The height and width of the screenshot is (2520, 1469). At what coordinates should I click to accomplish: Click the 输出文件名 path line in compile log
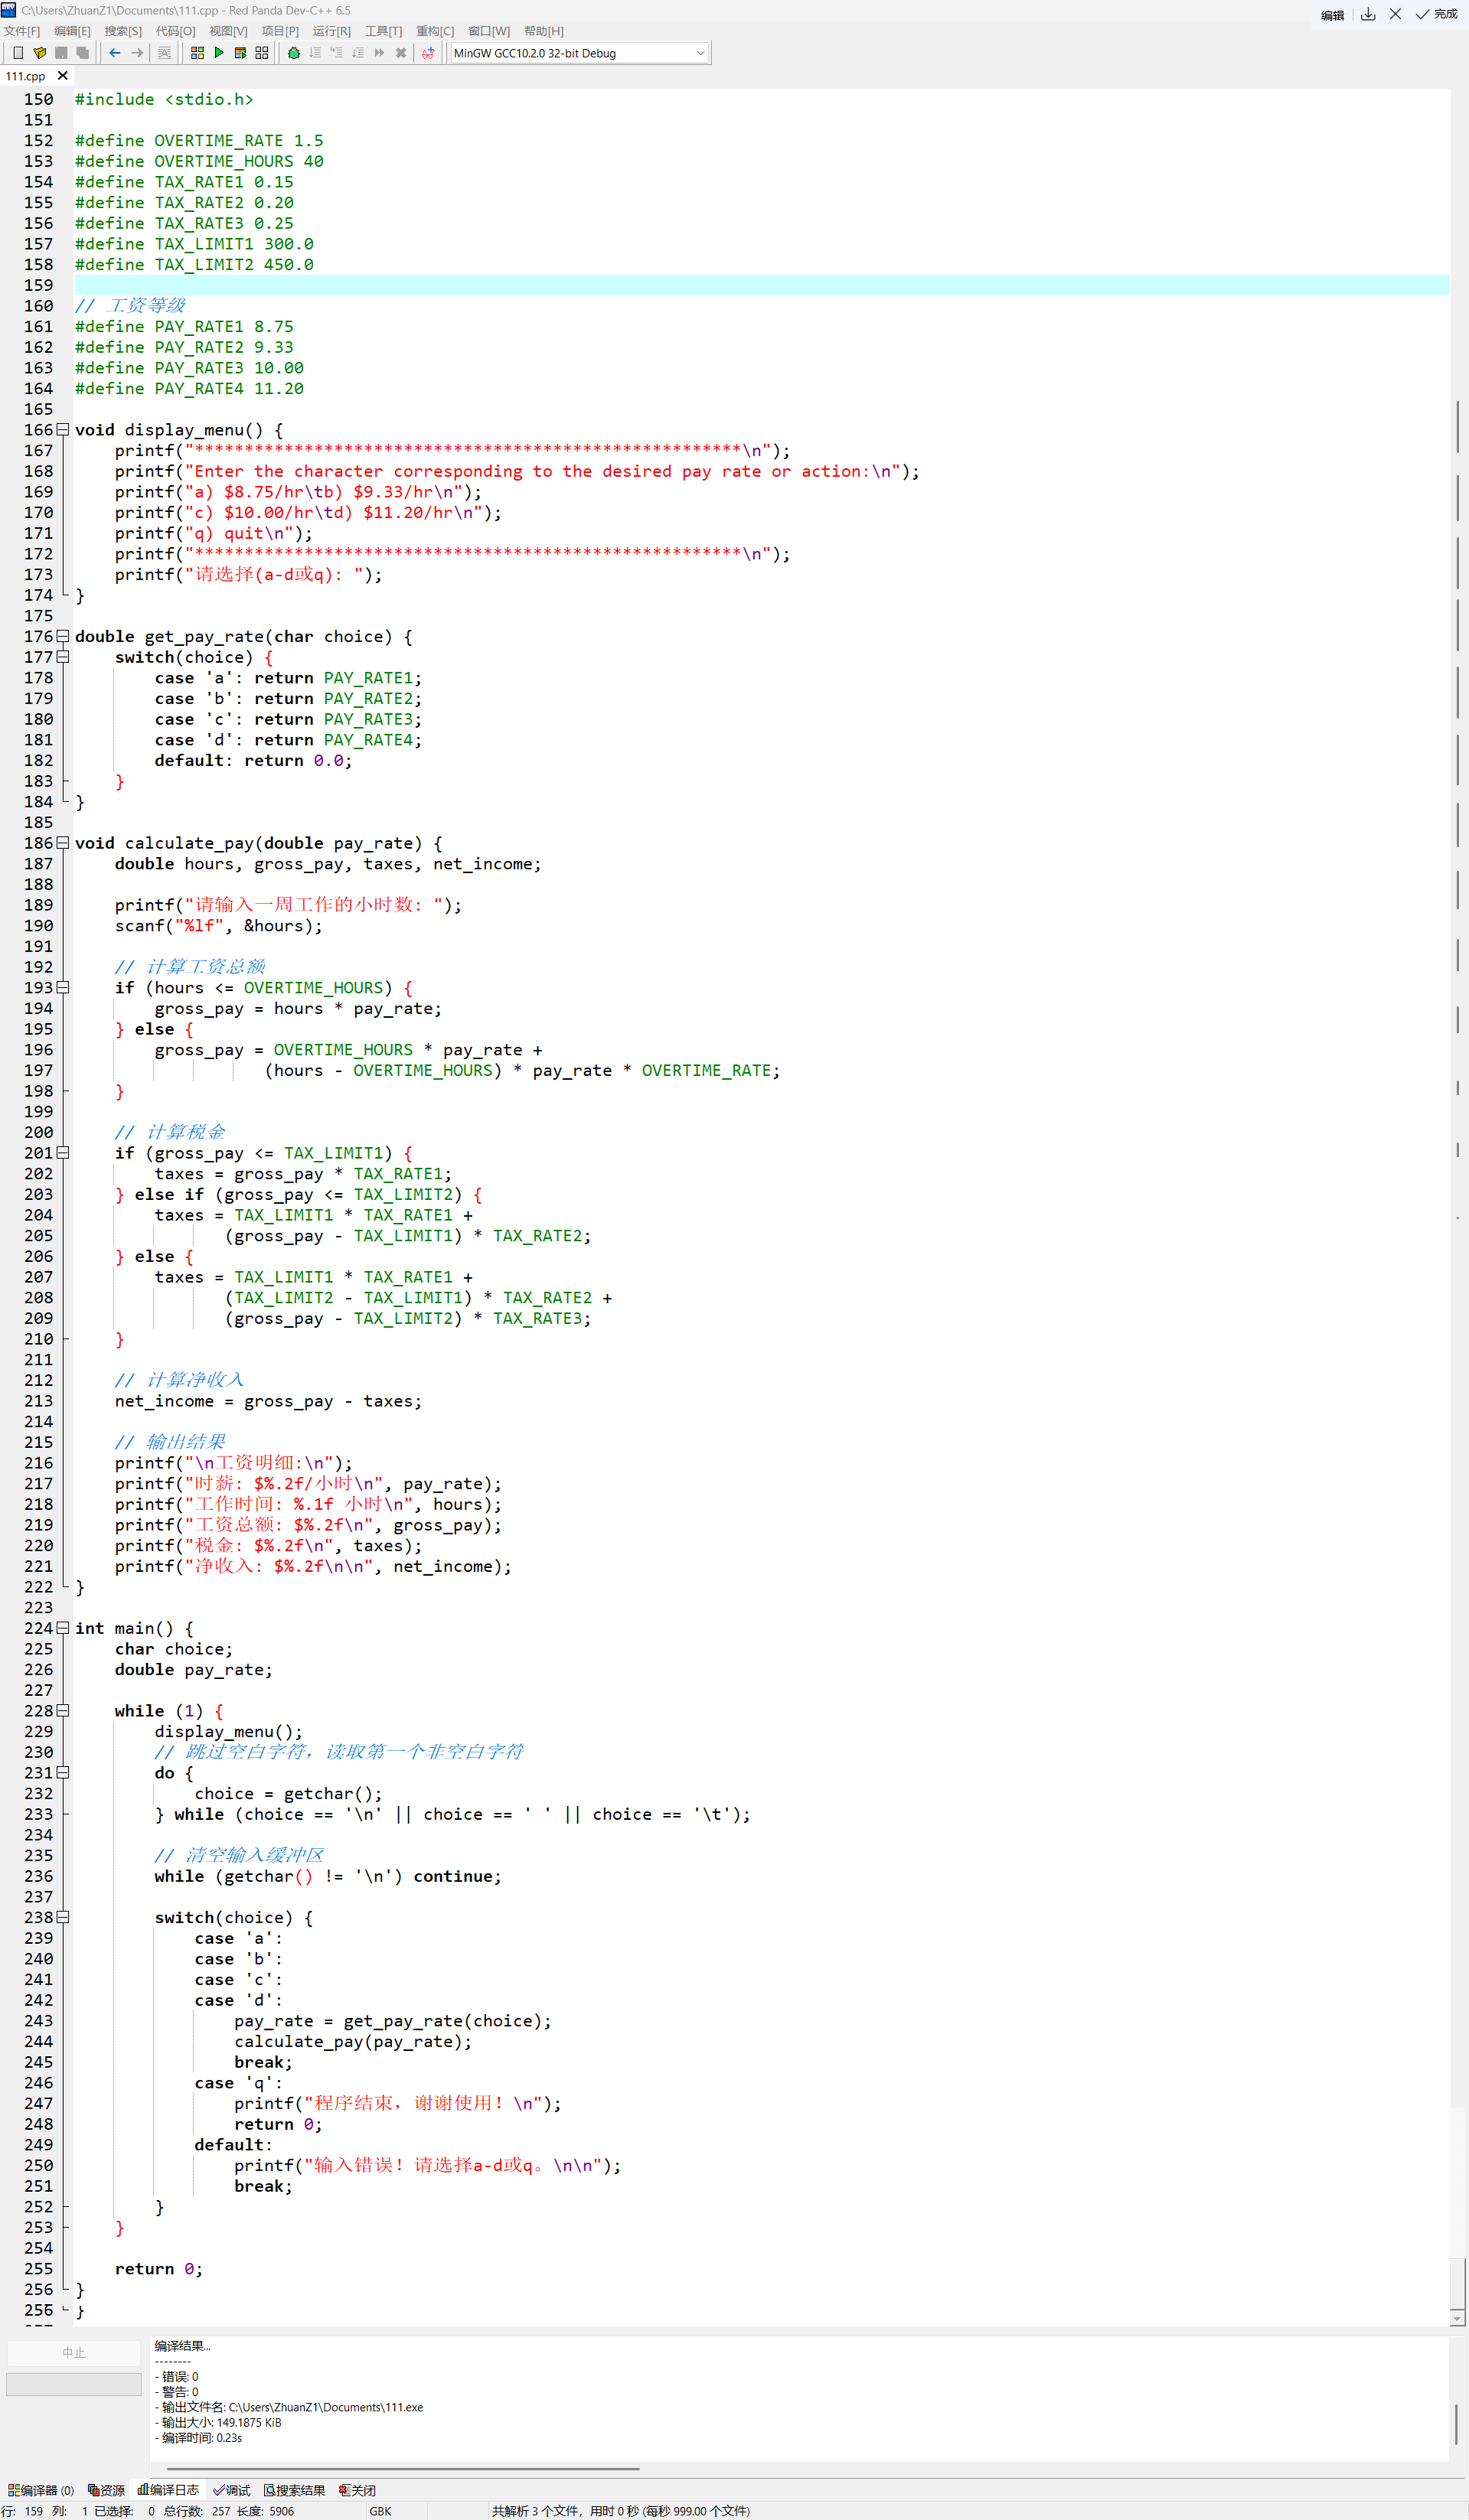tap(289, 2407)
